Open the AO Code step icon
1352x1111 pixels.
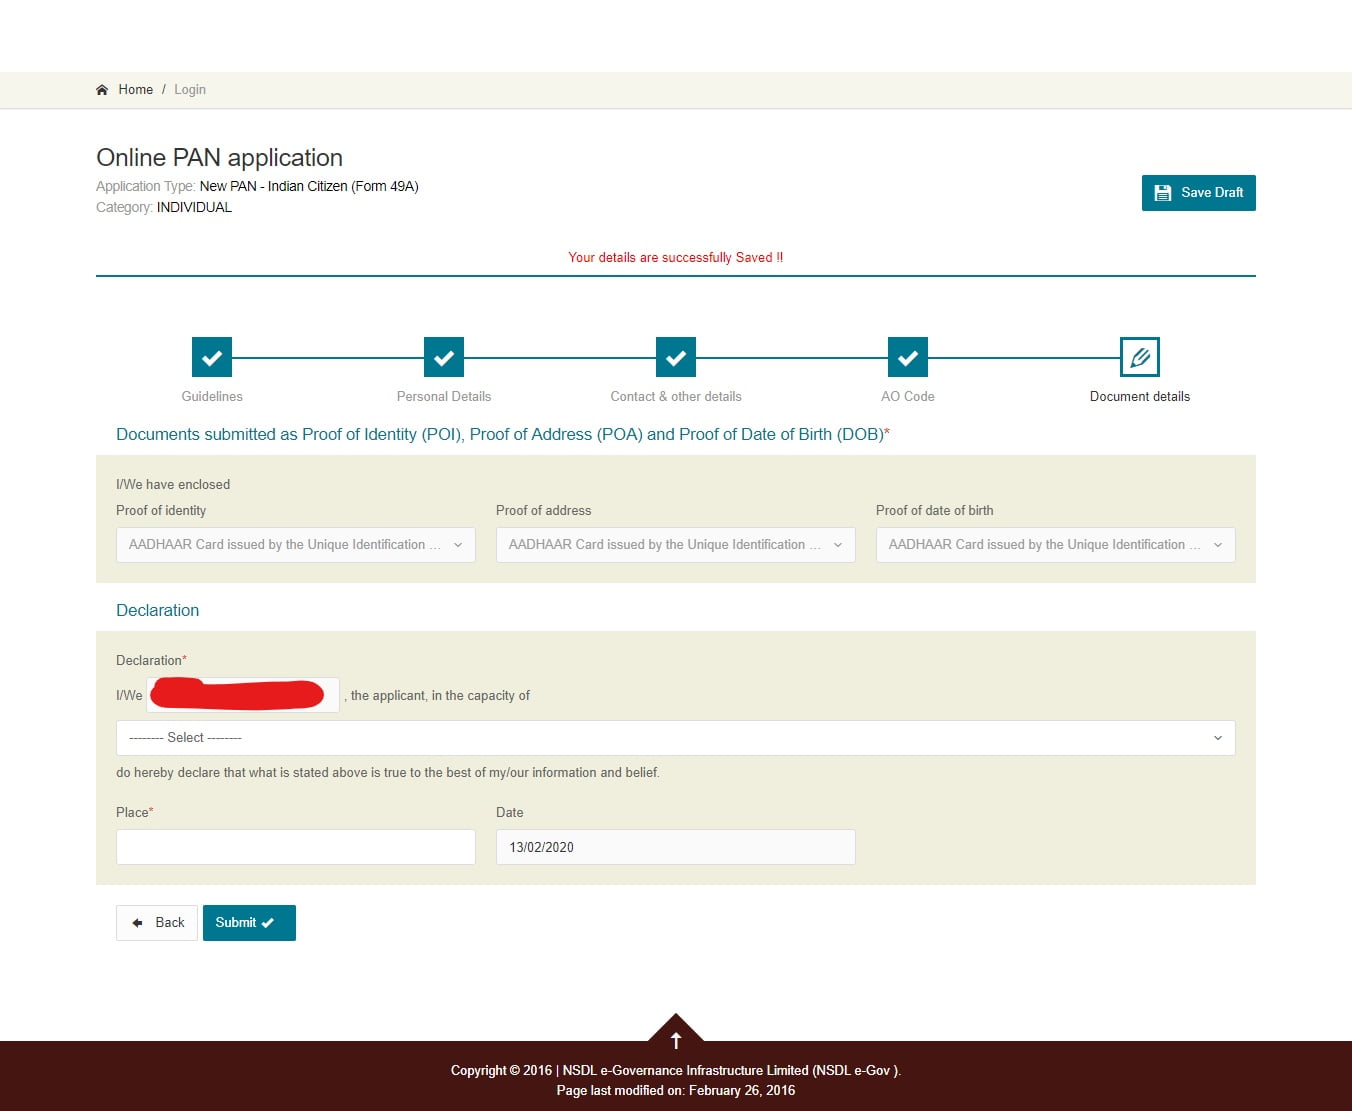coord(907,356)
